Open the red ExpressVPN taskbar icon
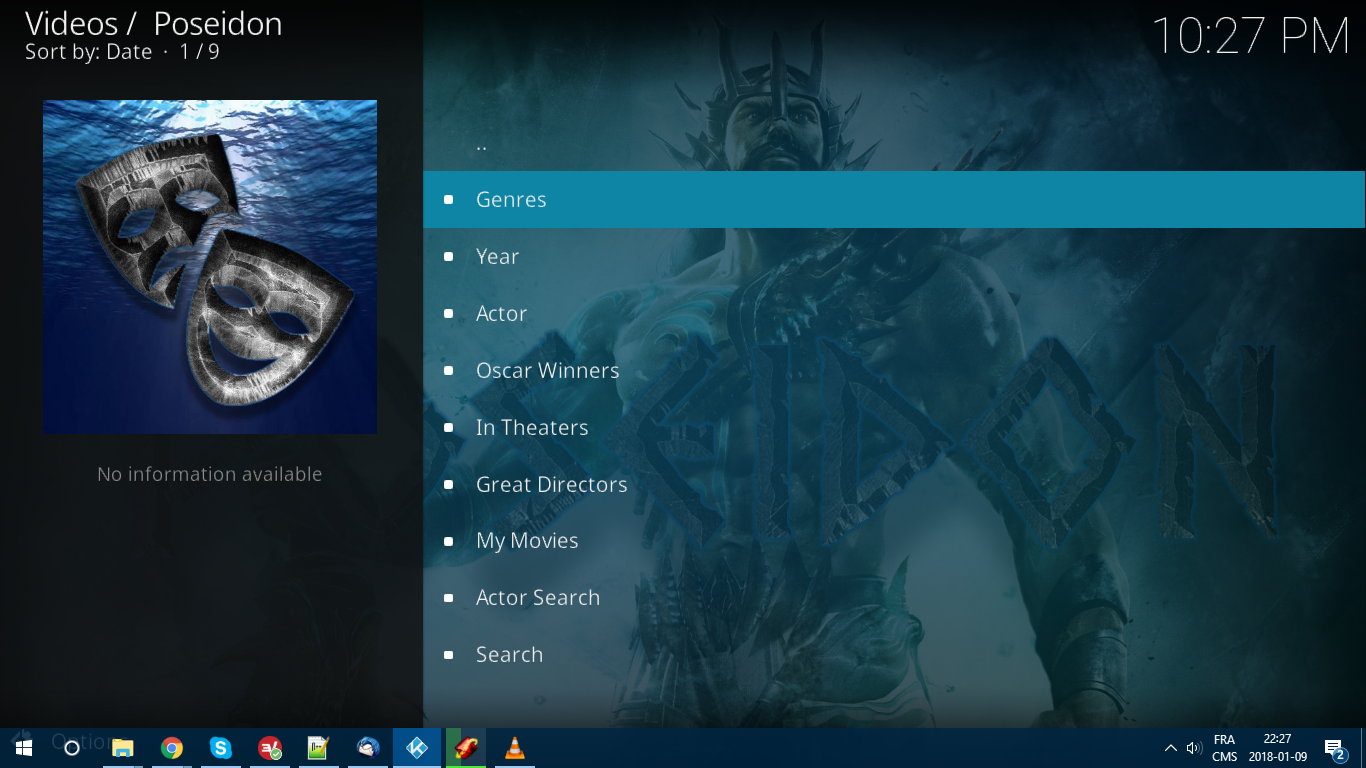 pyautogui.click(x=270, y=748)
